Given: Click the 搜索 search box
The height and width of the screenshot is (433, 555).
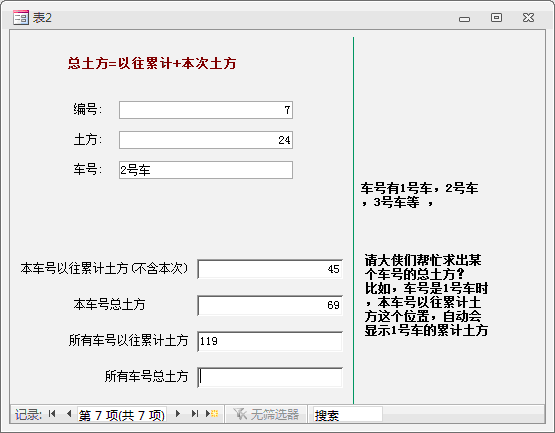Looking at the screenshot, I should pos(348,414).
